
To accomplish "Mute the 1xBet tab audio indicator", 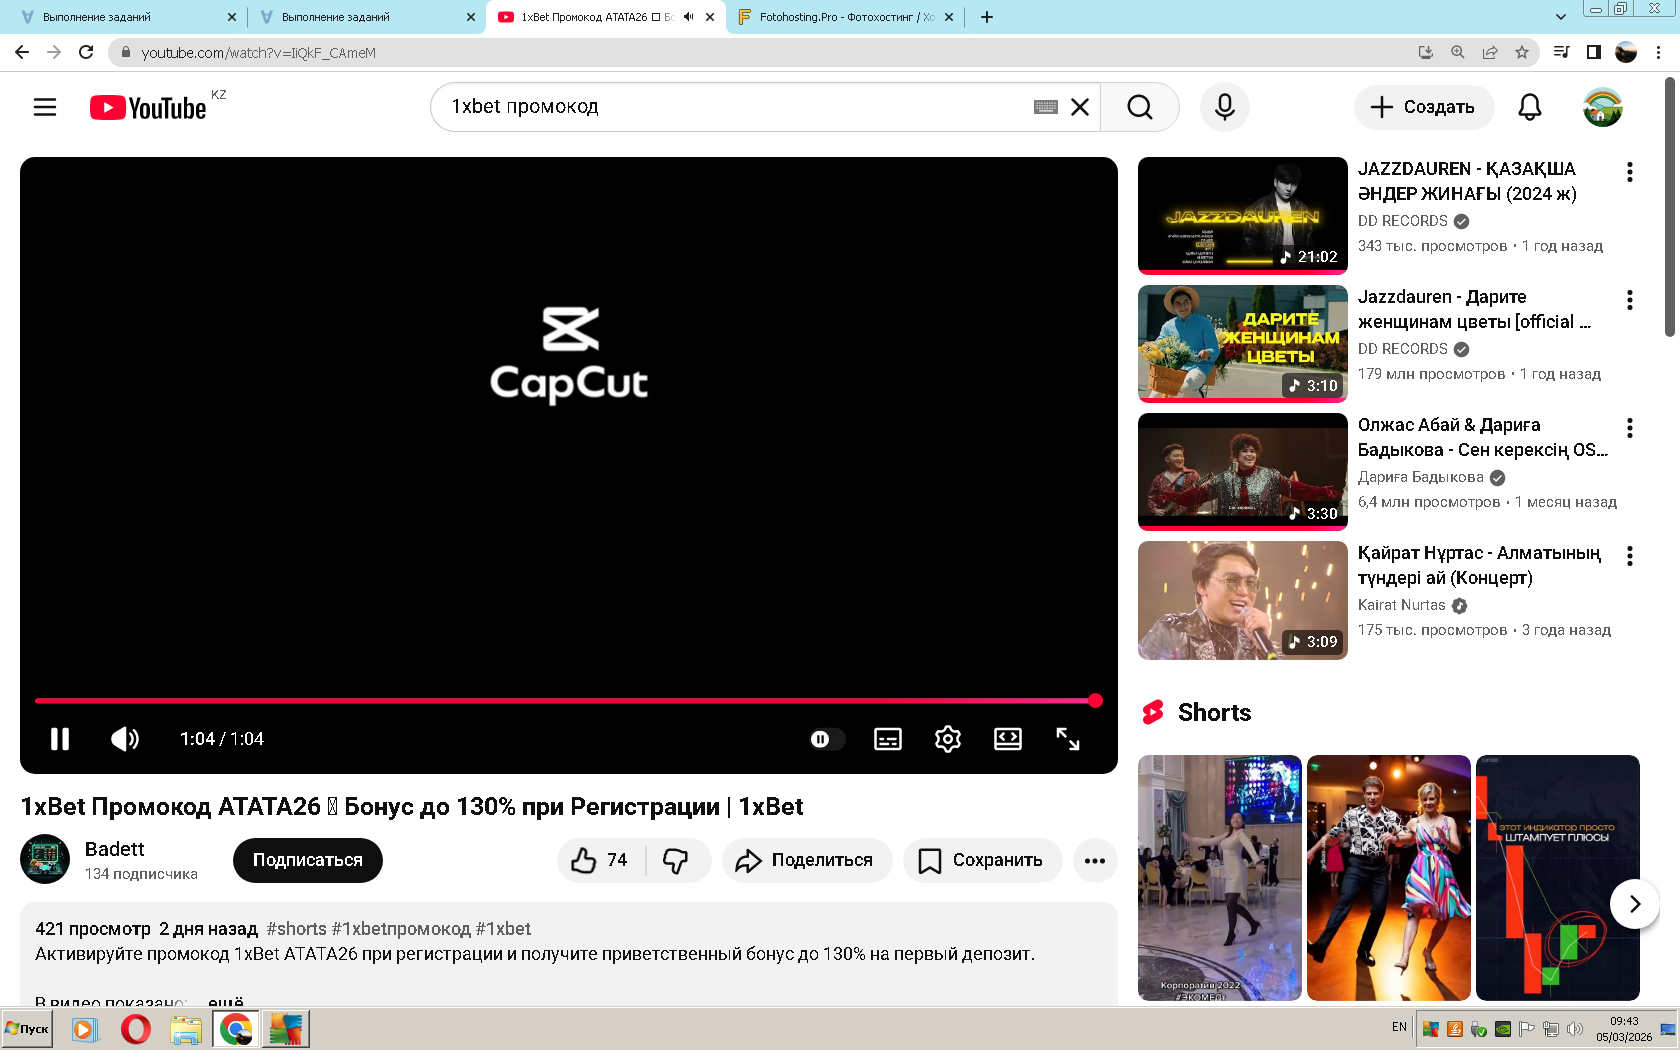I will click(x=688, y=17).
